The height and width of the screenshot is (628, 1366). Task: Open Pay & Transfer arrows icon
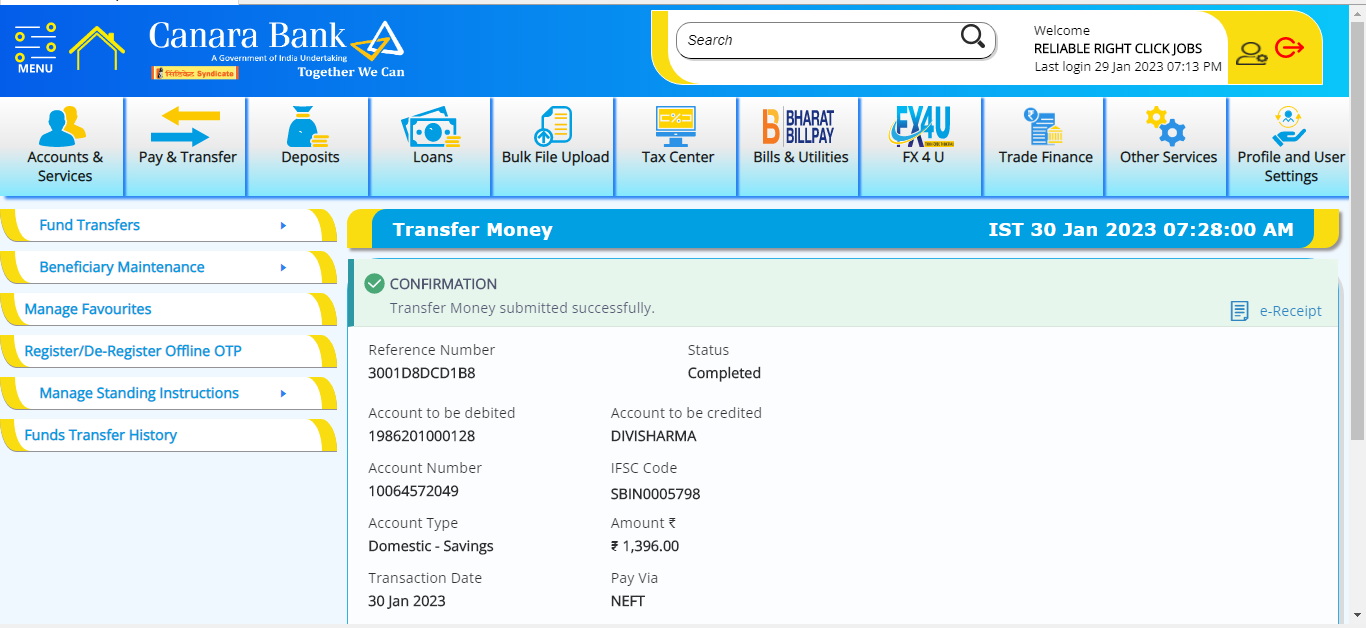(186, 126)
